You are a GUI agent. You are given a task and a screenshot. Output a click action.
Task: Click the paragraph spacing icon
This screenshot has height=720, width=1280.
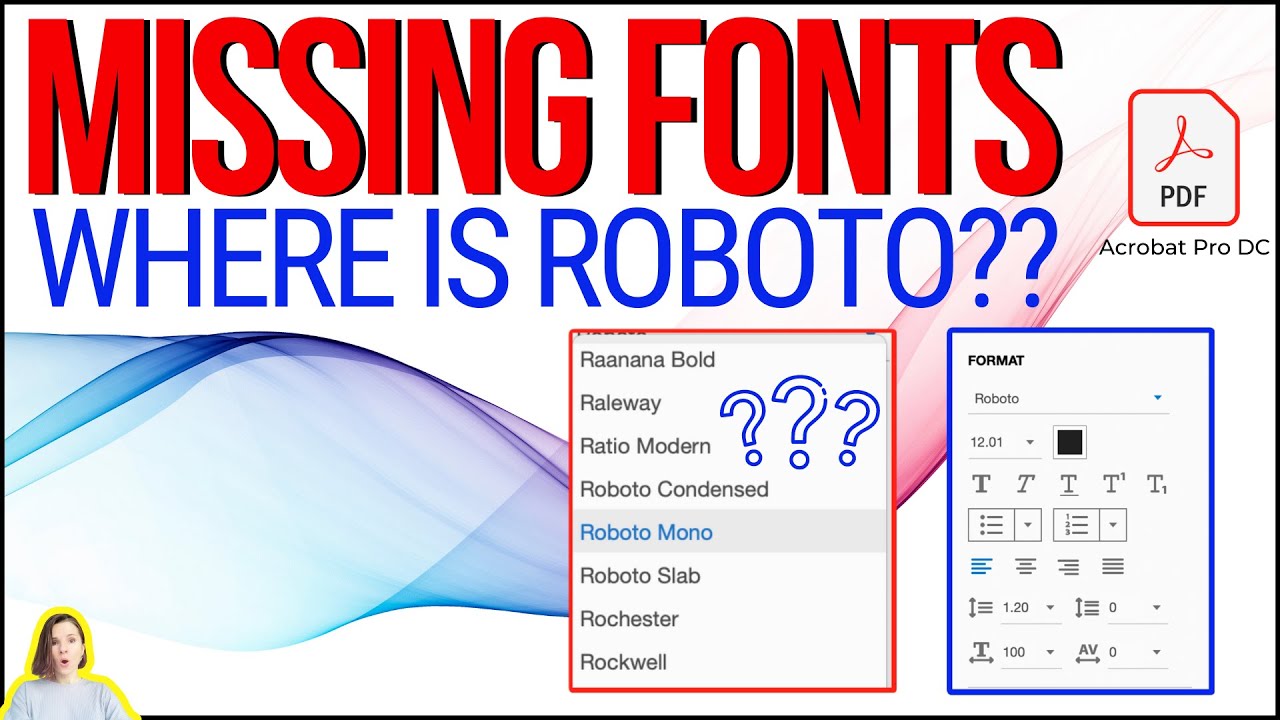pos(1087,607)
